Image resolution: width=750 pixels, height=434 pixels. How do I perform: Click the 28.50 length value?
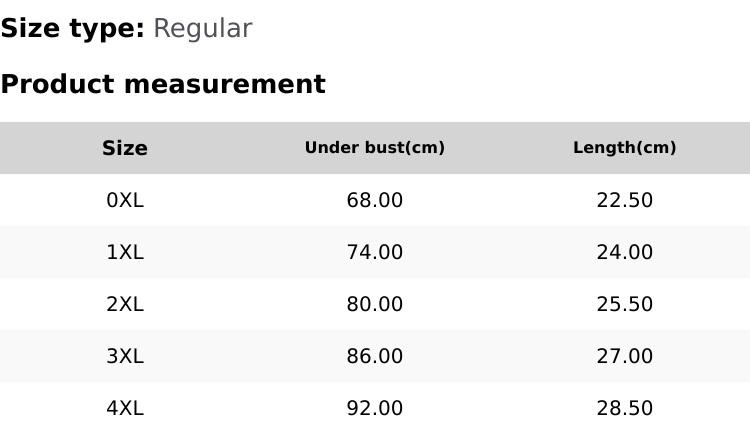pyautogui.click(x=625, y=408)
